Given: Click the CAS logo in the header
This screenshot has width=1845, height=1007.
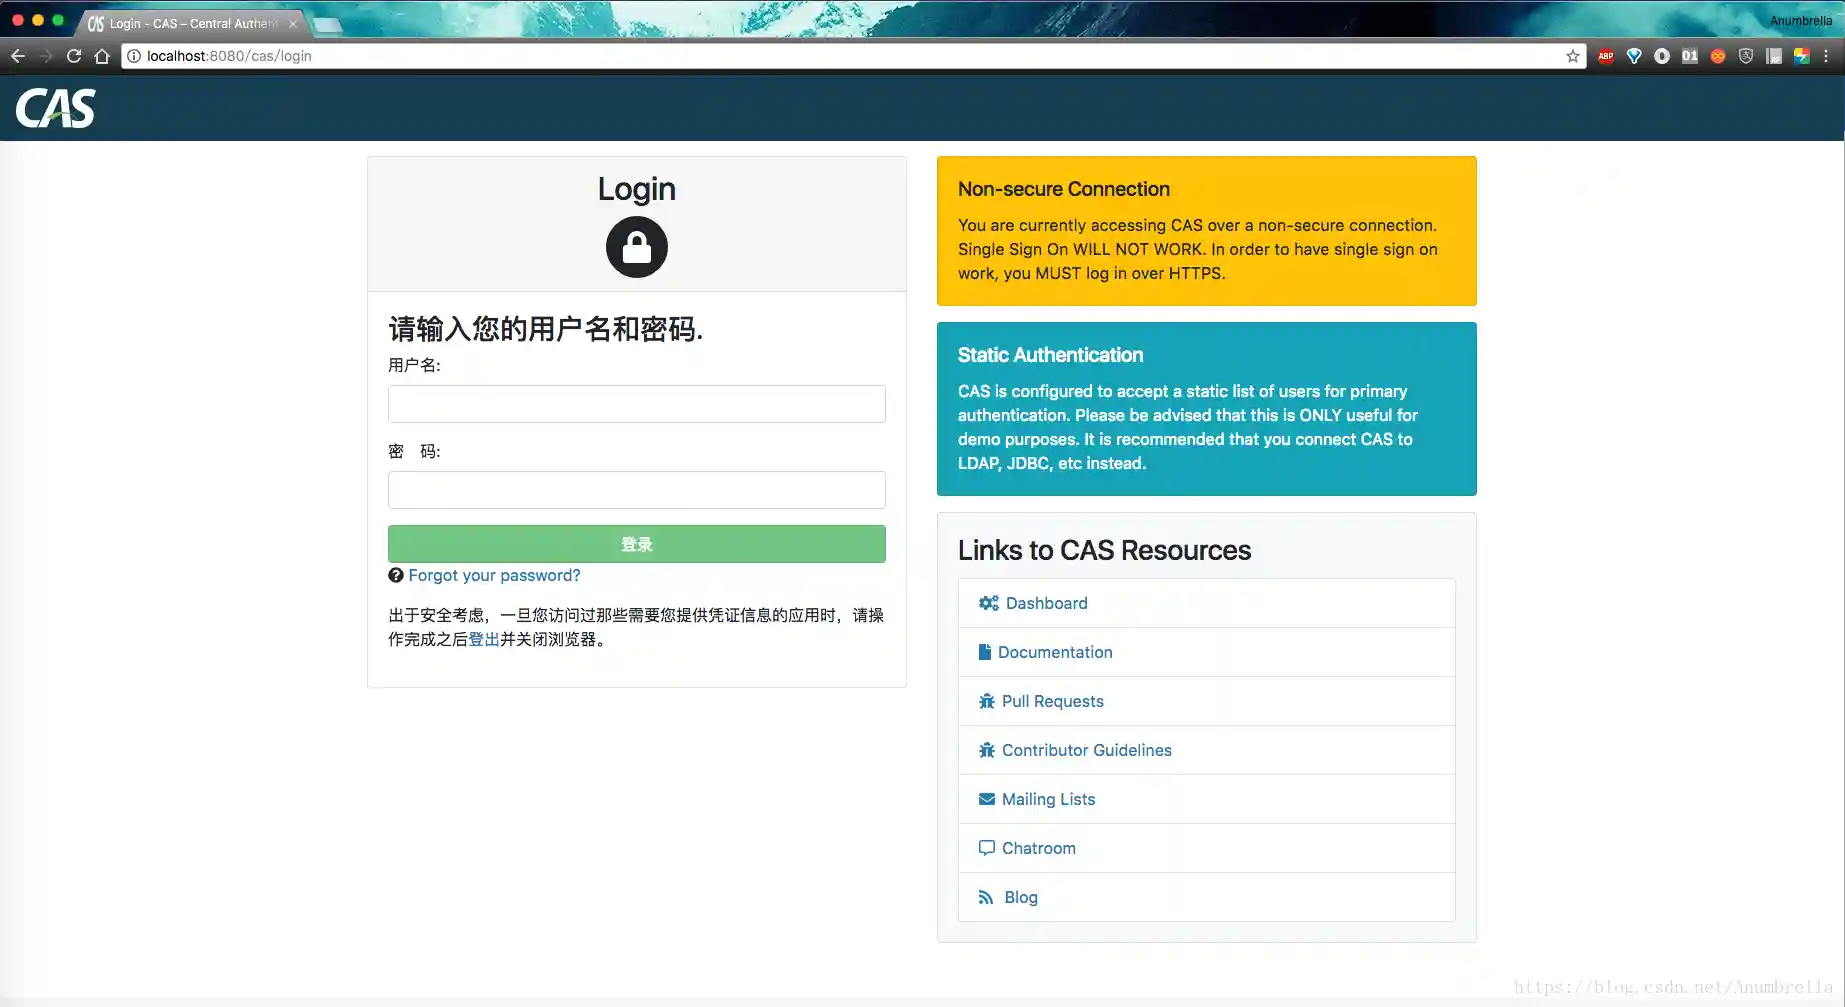Looking at the screenshot, I should coord(55,108).
